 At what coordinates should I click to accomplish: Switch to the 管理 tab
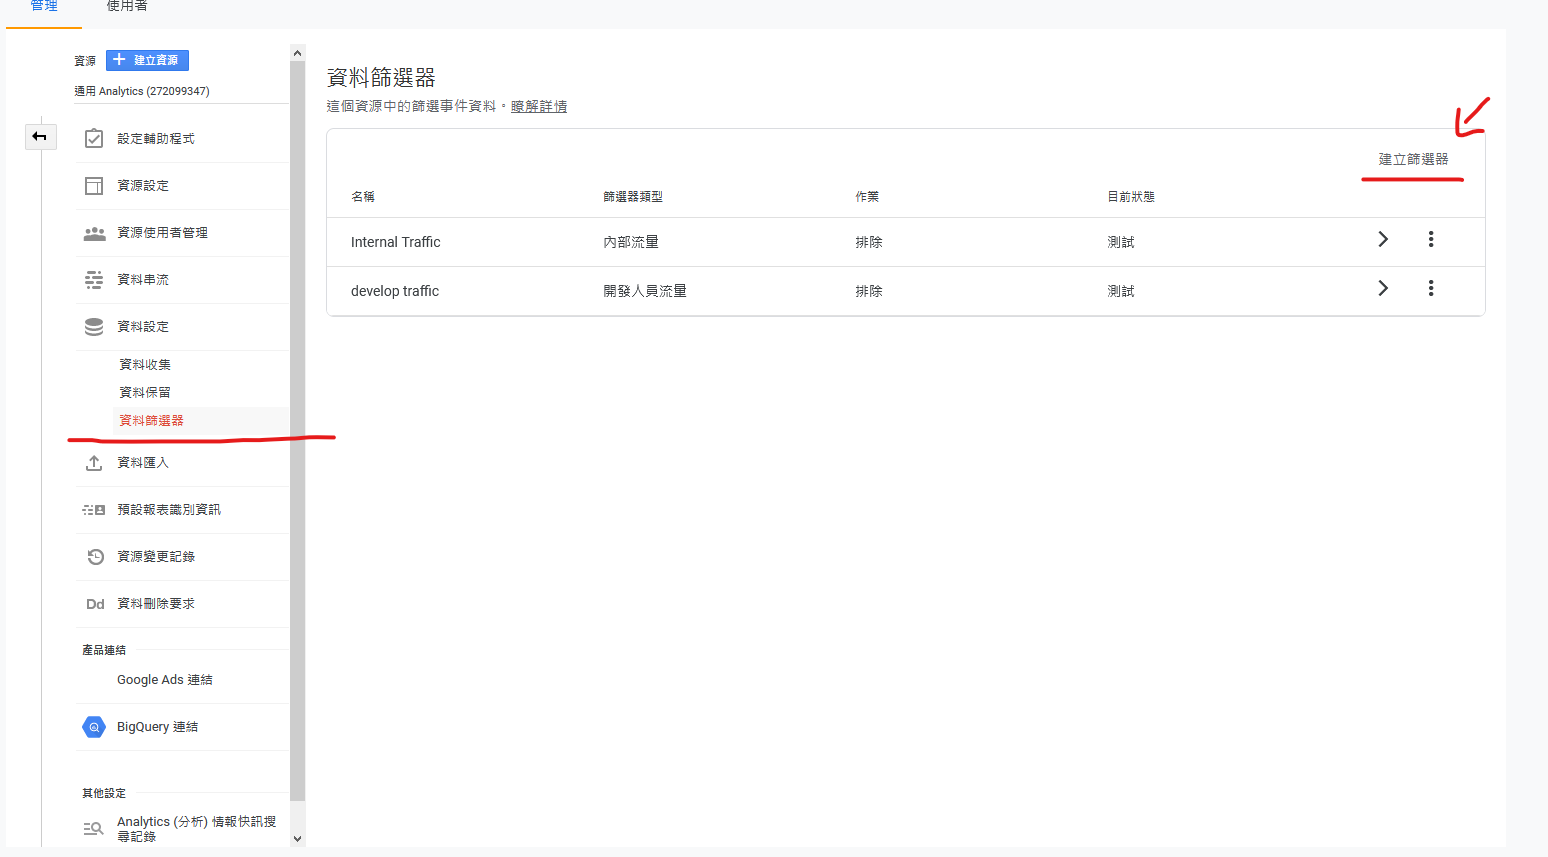[x=44, y=6]
